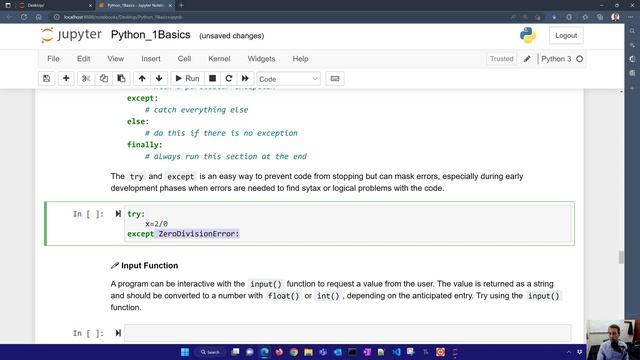Insert a cell below with the plus icon

[66, 78]
